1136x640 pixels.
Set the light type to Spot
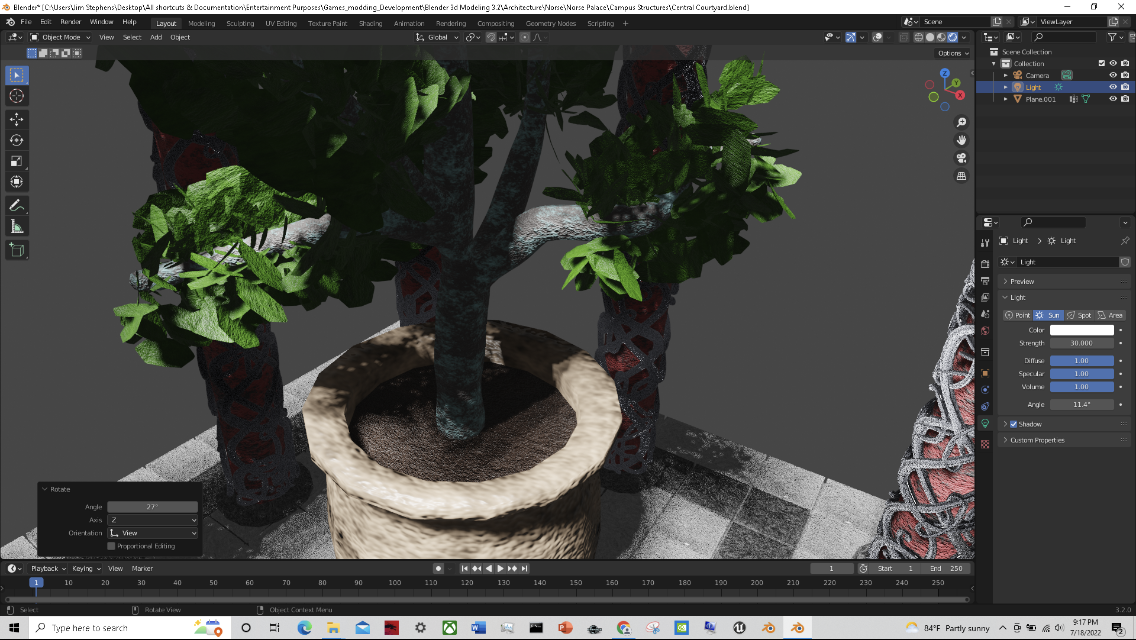coord(1079,315)
